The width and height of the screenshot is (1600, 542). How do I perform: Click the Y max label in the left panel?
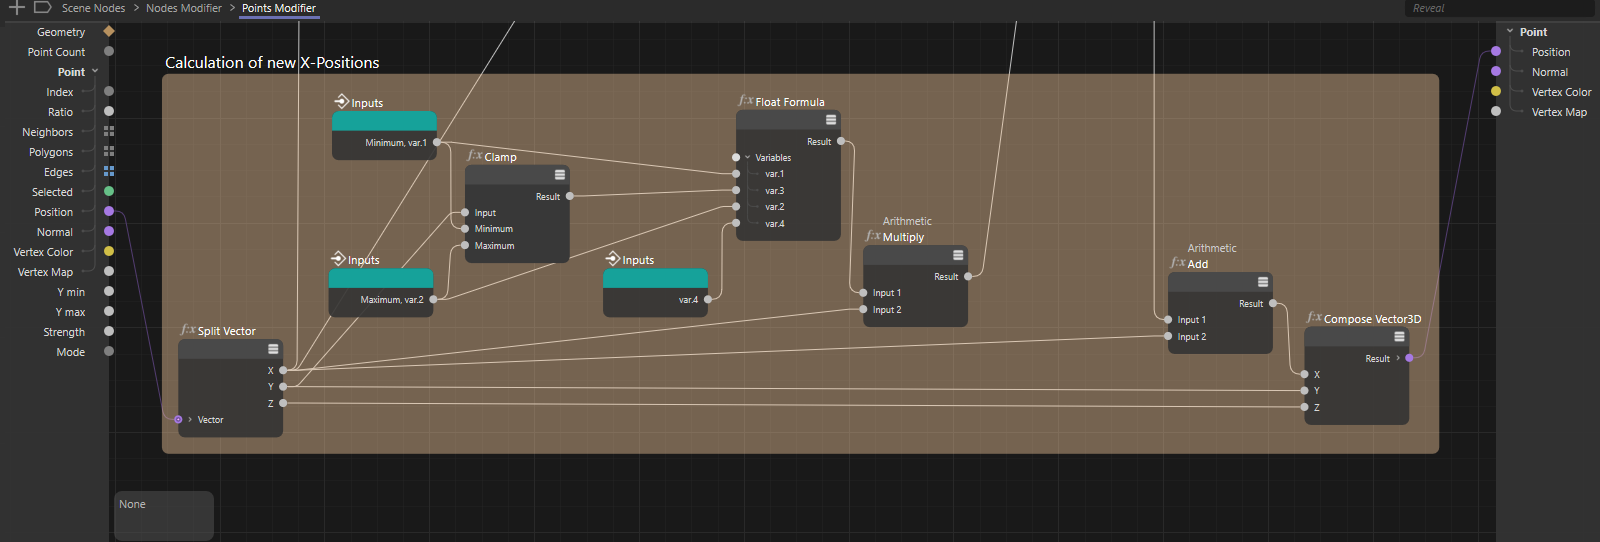70,312
